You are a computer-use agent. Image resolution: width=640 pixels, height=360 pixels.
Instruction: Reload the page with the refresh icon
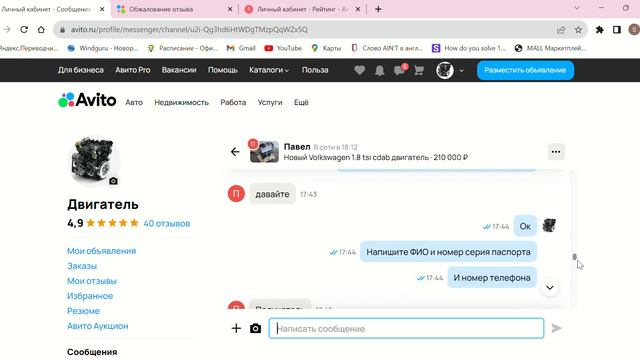[x=24, y=29]
